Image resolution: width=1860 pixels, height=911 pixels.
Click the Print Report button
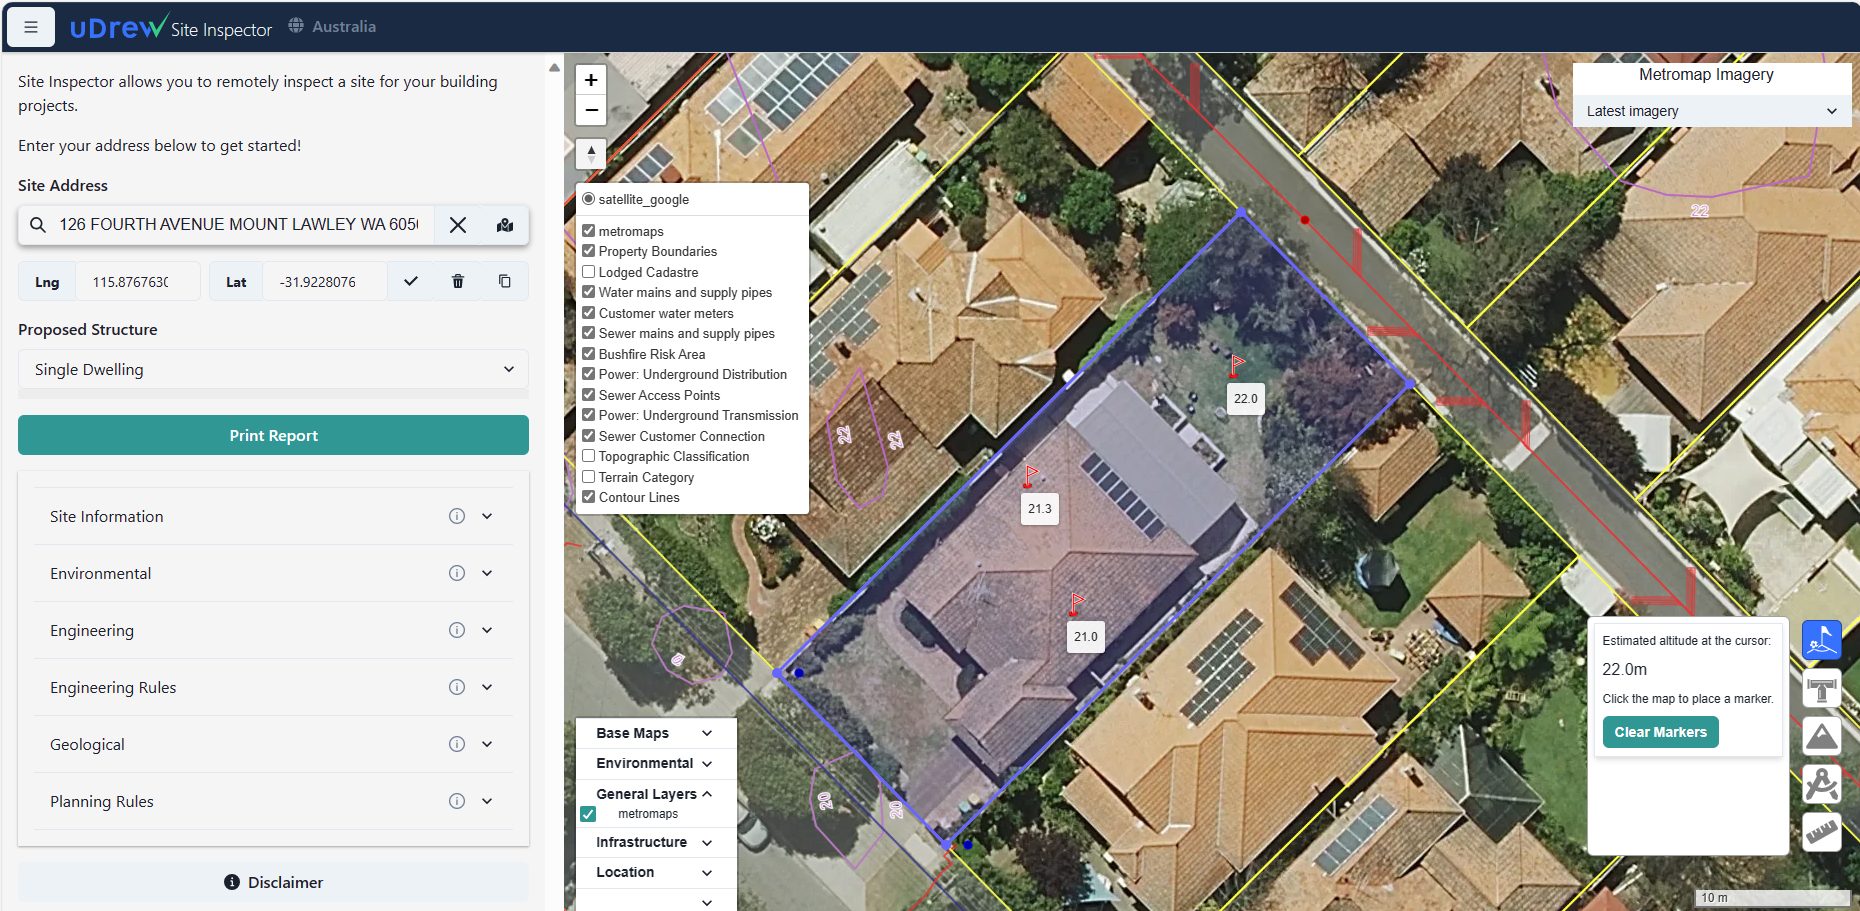273,436
